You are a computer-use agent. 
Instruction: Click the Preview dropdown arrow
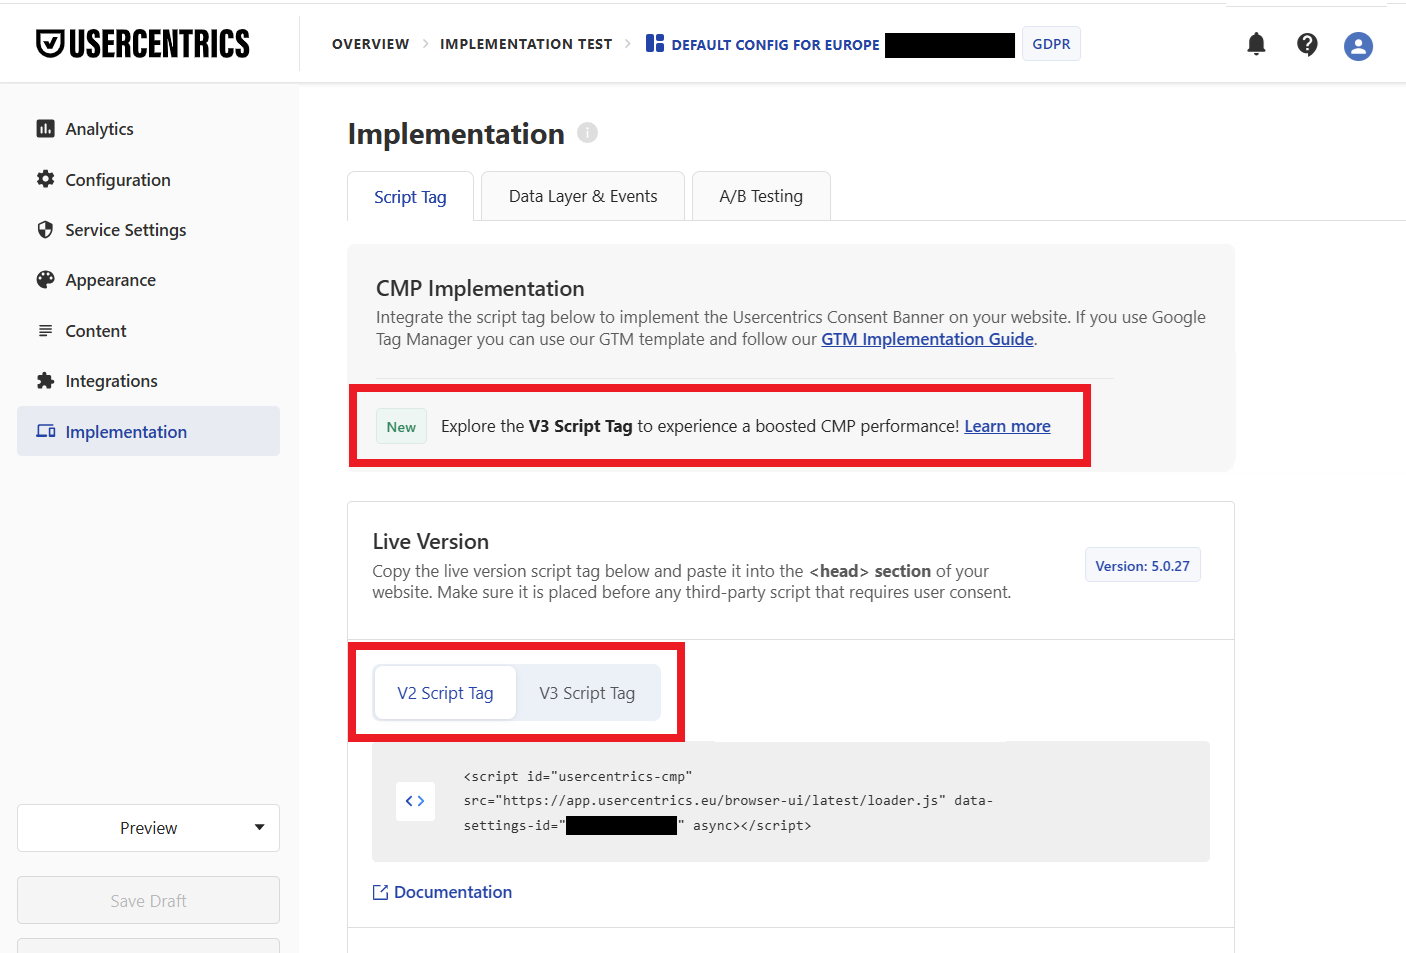pyautogui.click(x=260, y=827)
